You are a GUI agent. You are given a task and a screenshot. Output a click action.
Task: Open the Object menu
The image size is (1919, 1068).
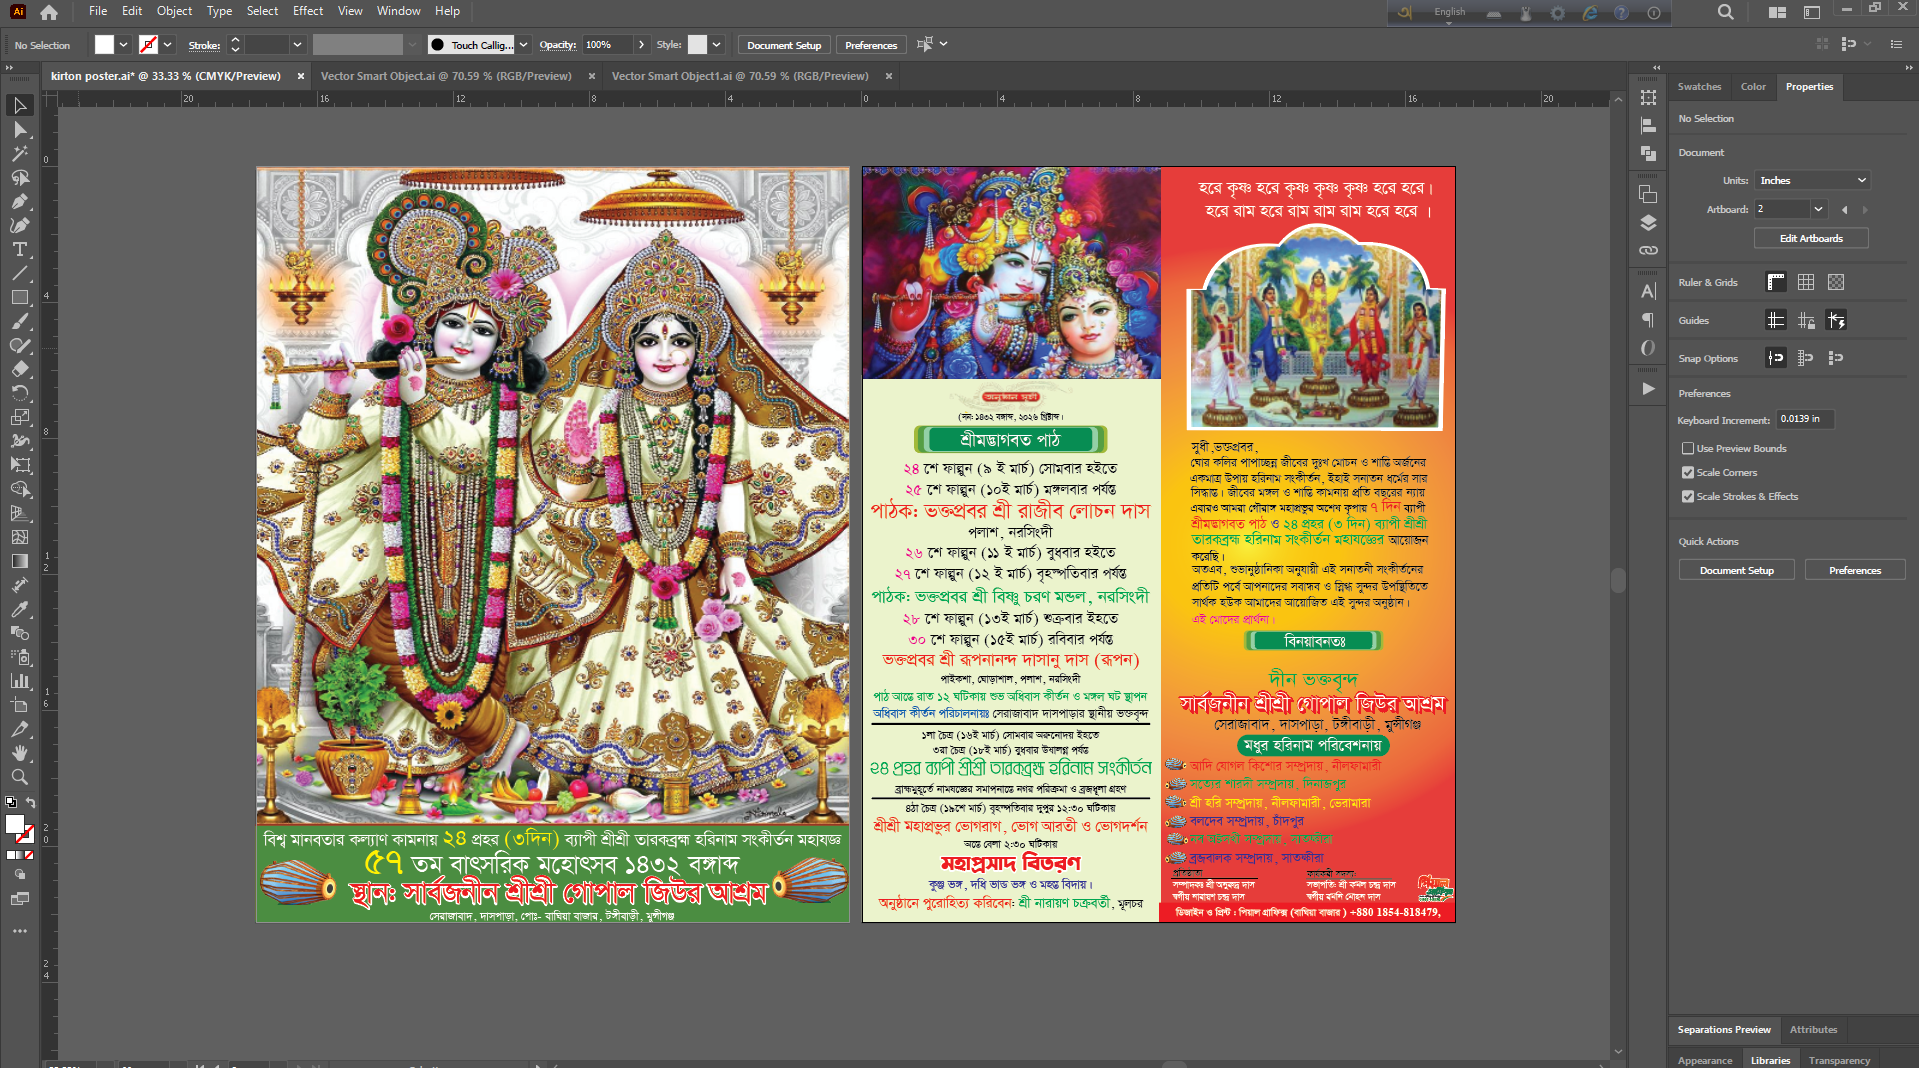[174, 11]
